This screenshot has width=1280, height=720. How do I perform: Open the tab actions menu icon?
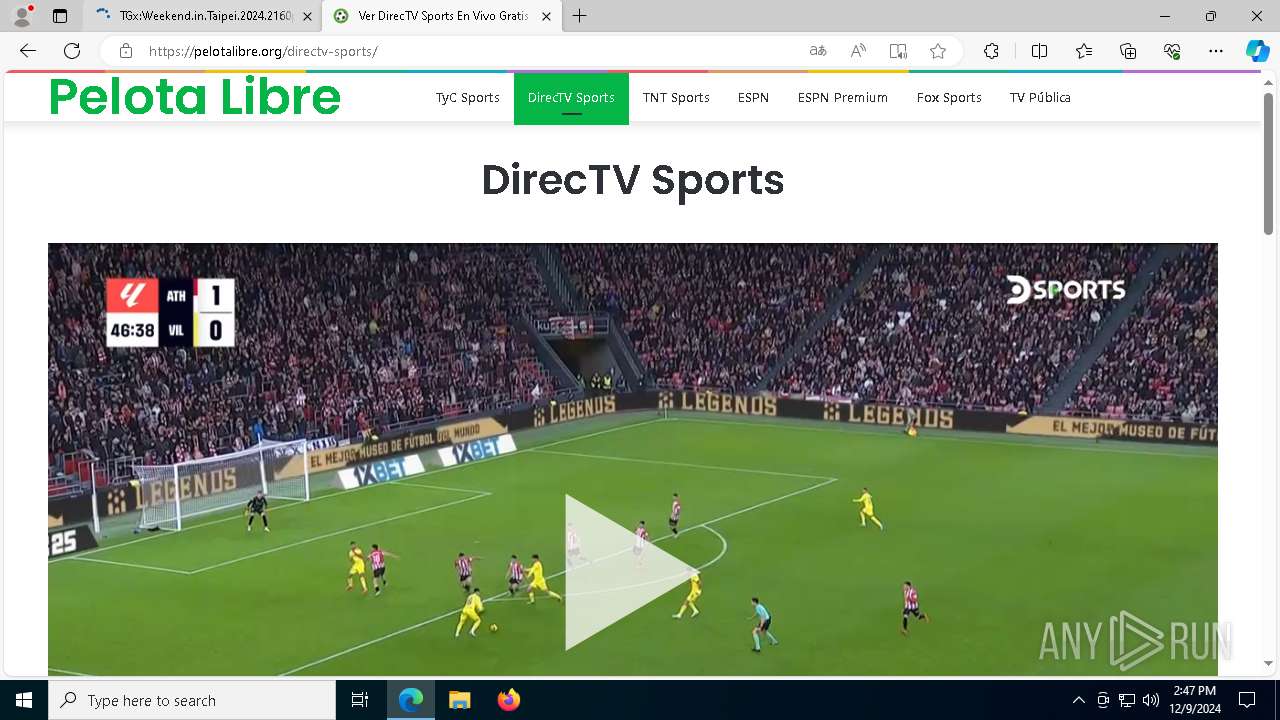(x=60, y=16)
